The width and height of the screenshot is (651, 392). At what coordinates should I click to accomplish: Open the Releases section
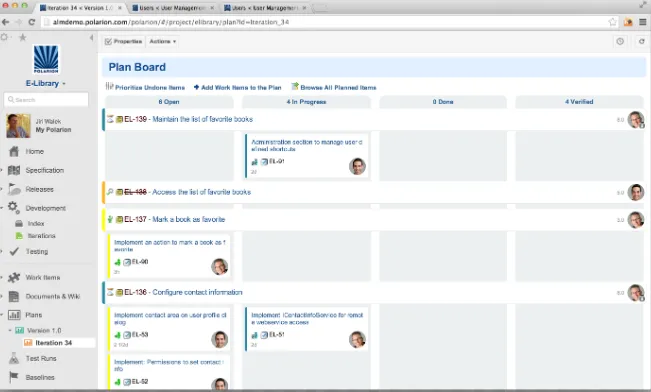(x=39, y=189)
